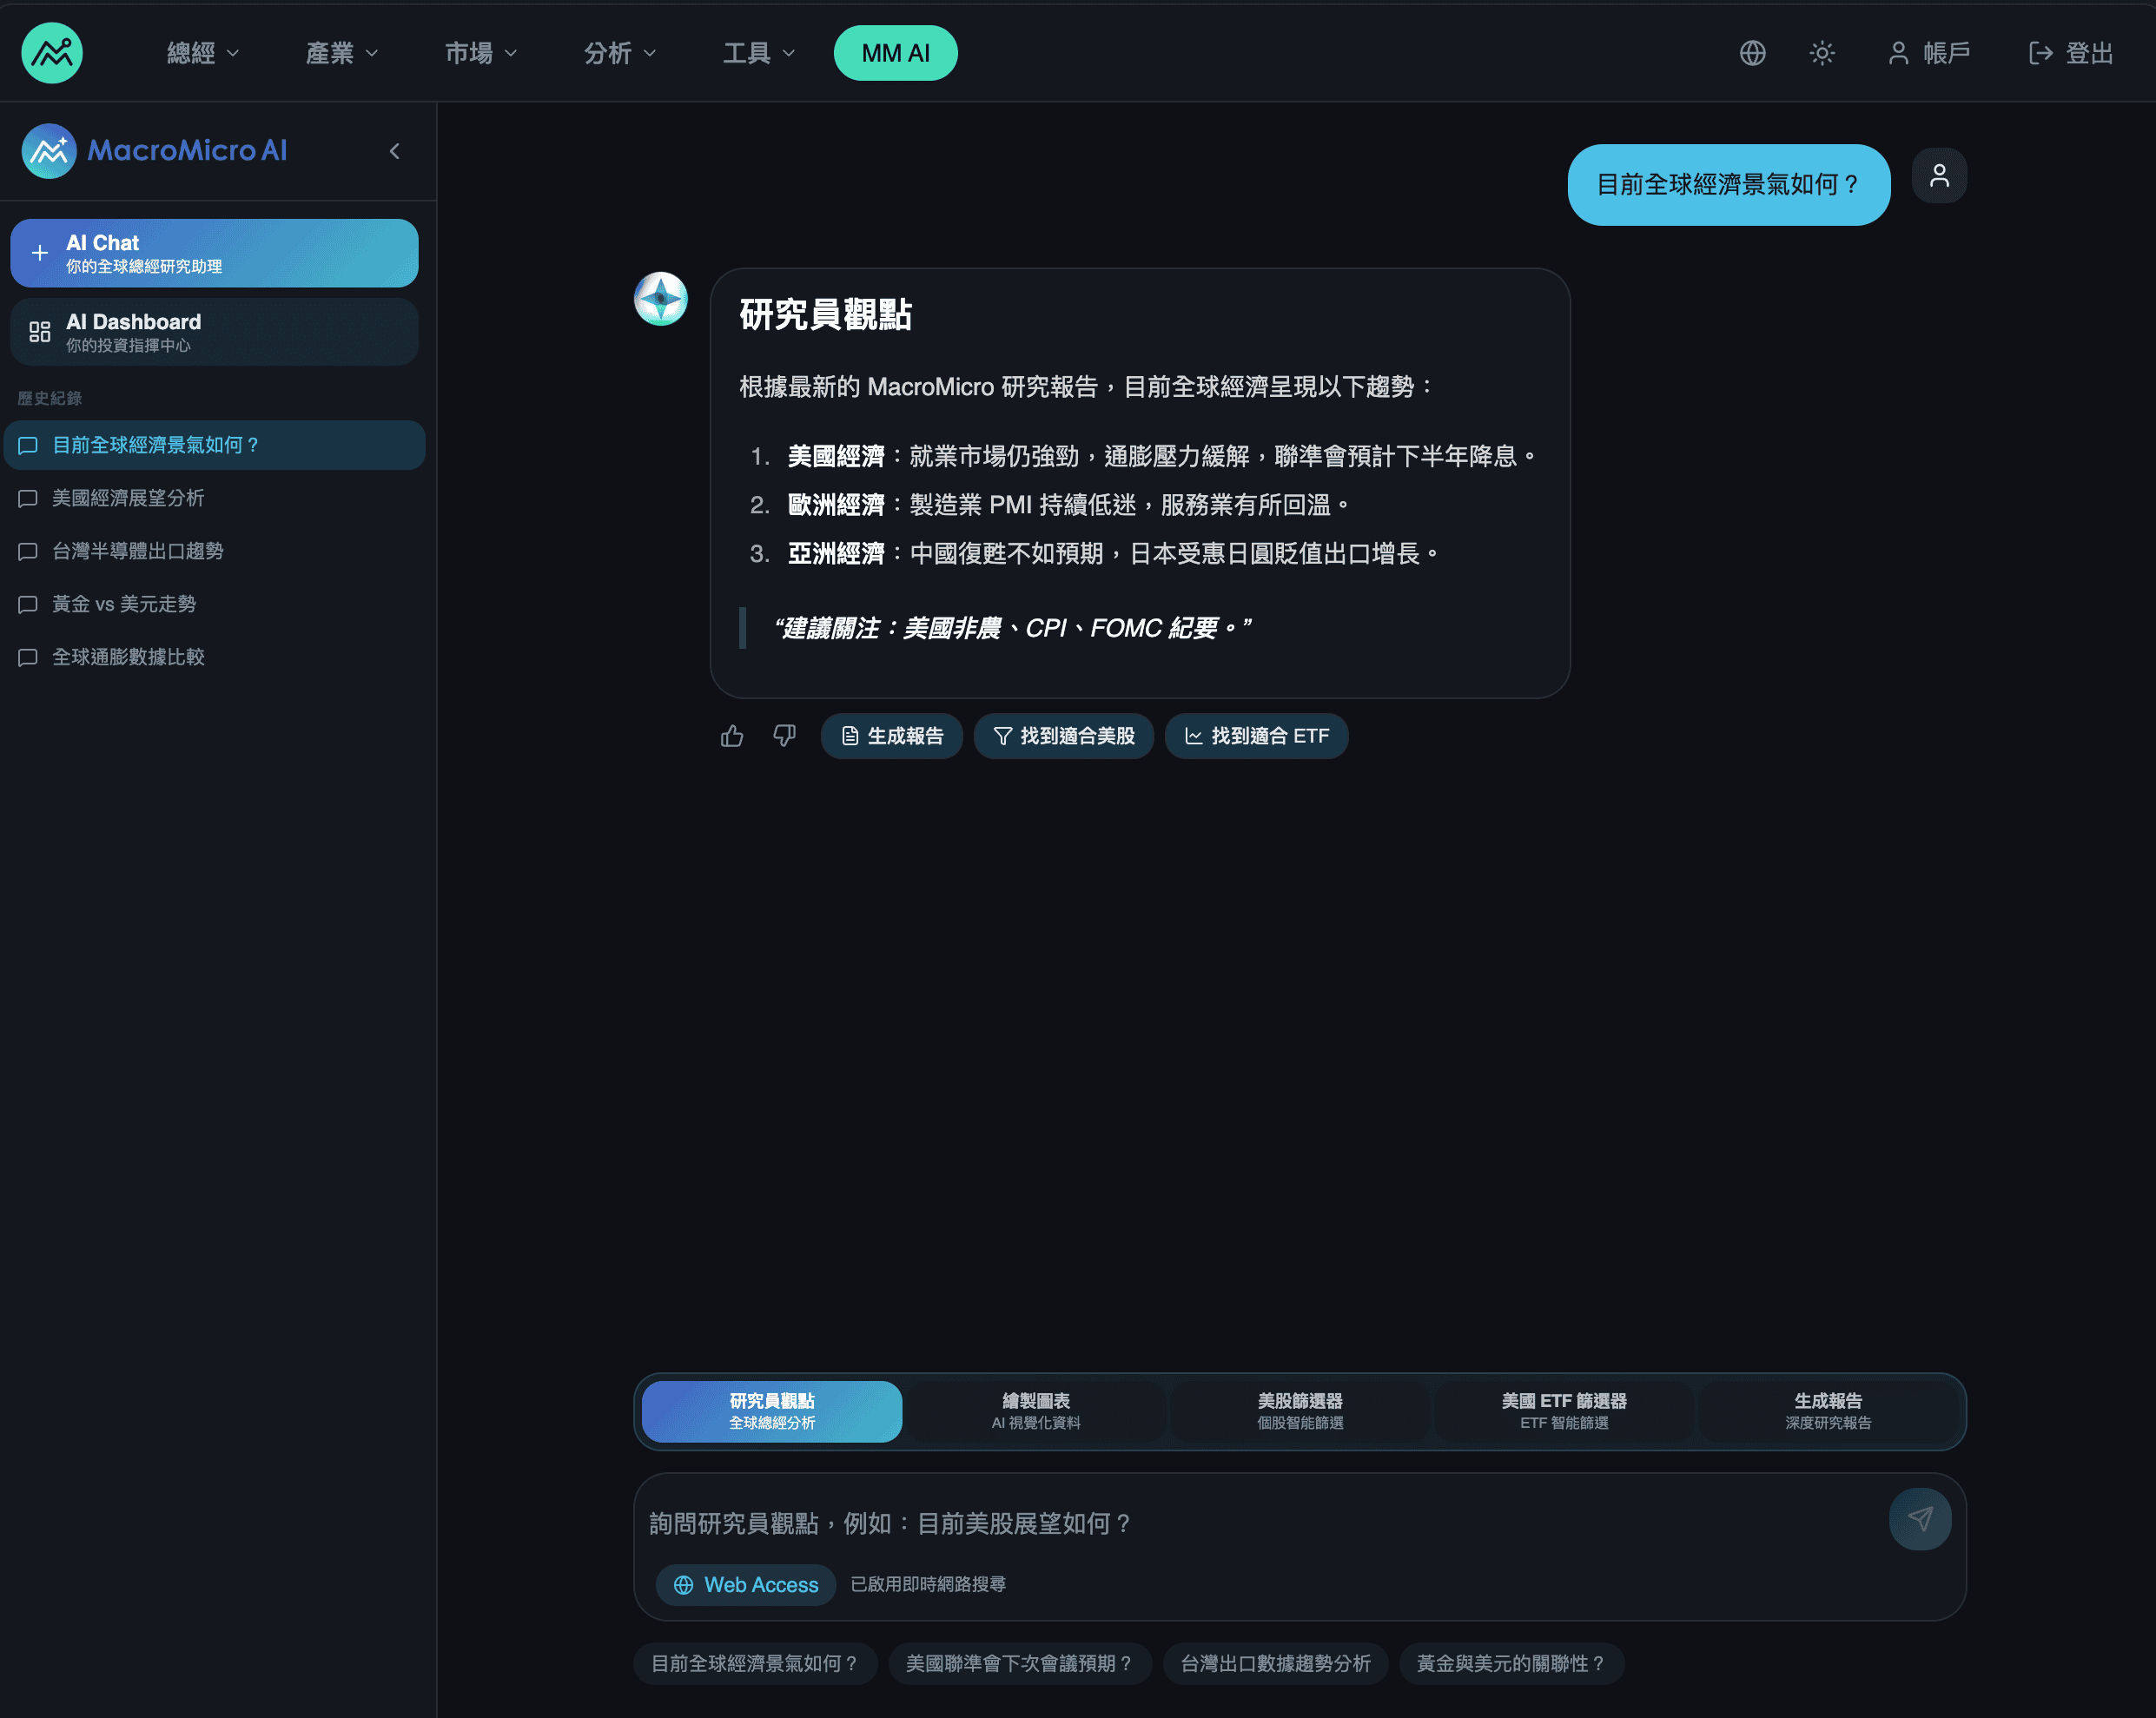The image size is (2156, 1718).
Task: Expand the 總經 dropdown menu
Action: point(203,53)
